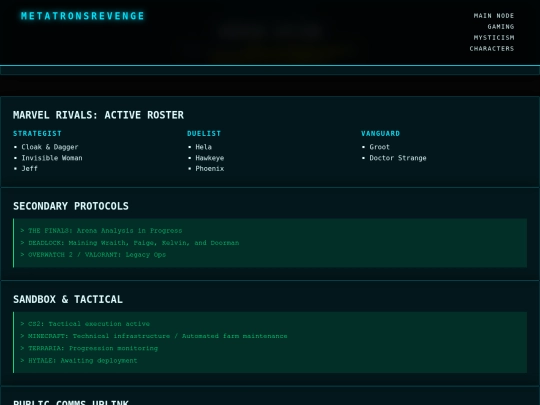Select the MINECRAFT technical infrastructure line

point(154,336)
